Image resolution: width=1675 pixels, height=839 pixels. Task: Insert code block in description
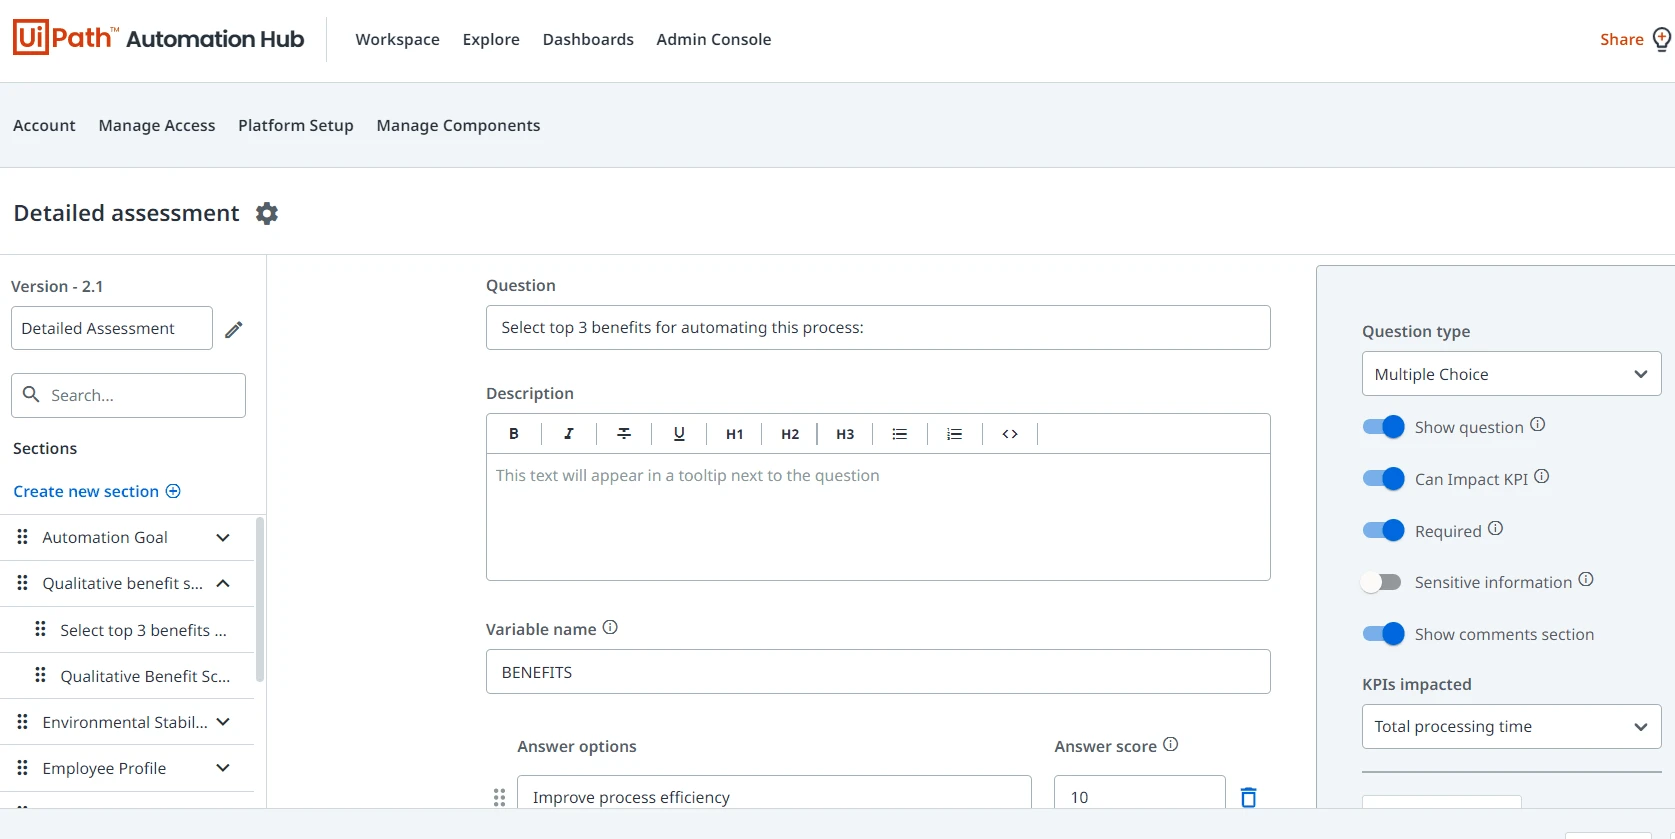[x=1010, y=434]
